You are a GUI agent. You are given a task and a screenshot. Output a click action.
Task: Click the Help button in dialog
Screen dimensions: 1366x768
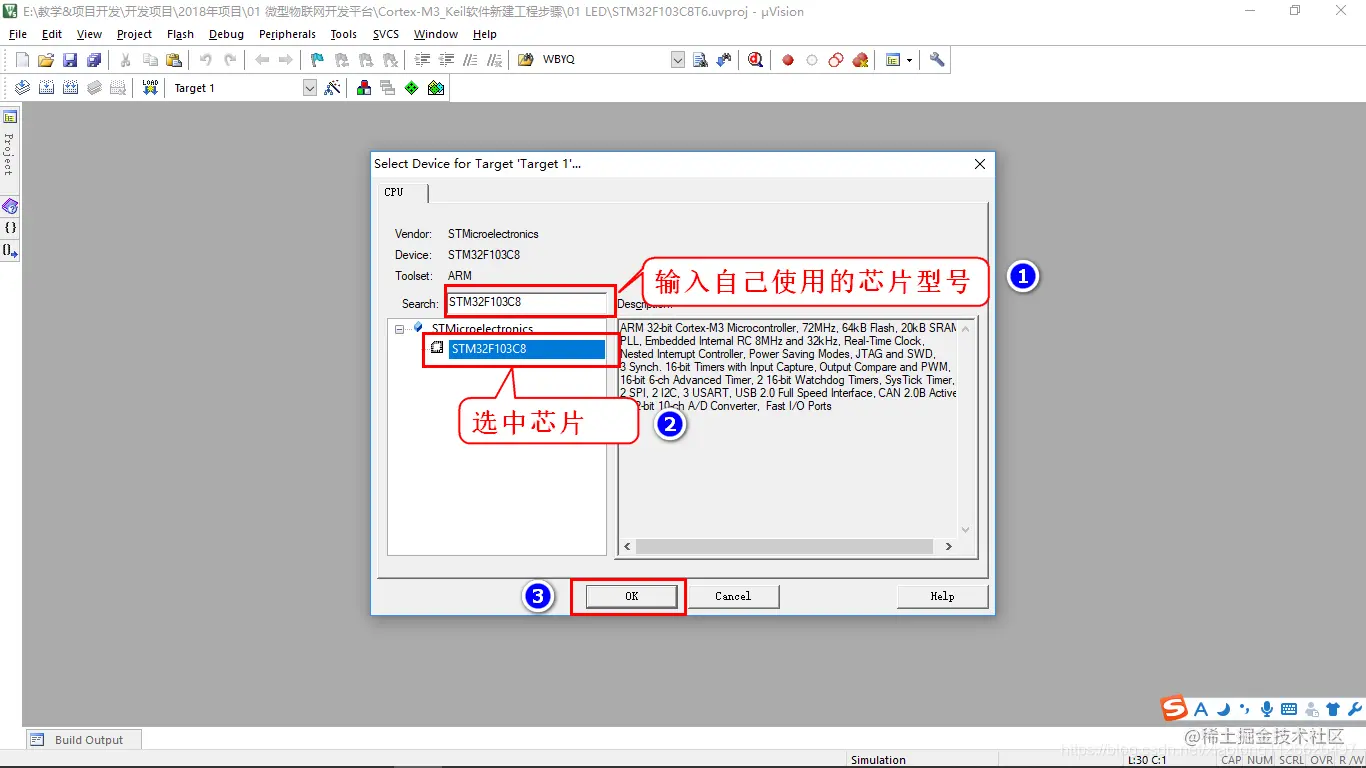click(942, 596)
